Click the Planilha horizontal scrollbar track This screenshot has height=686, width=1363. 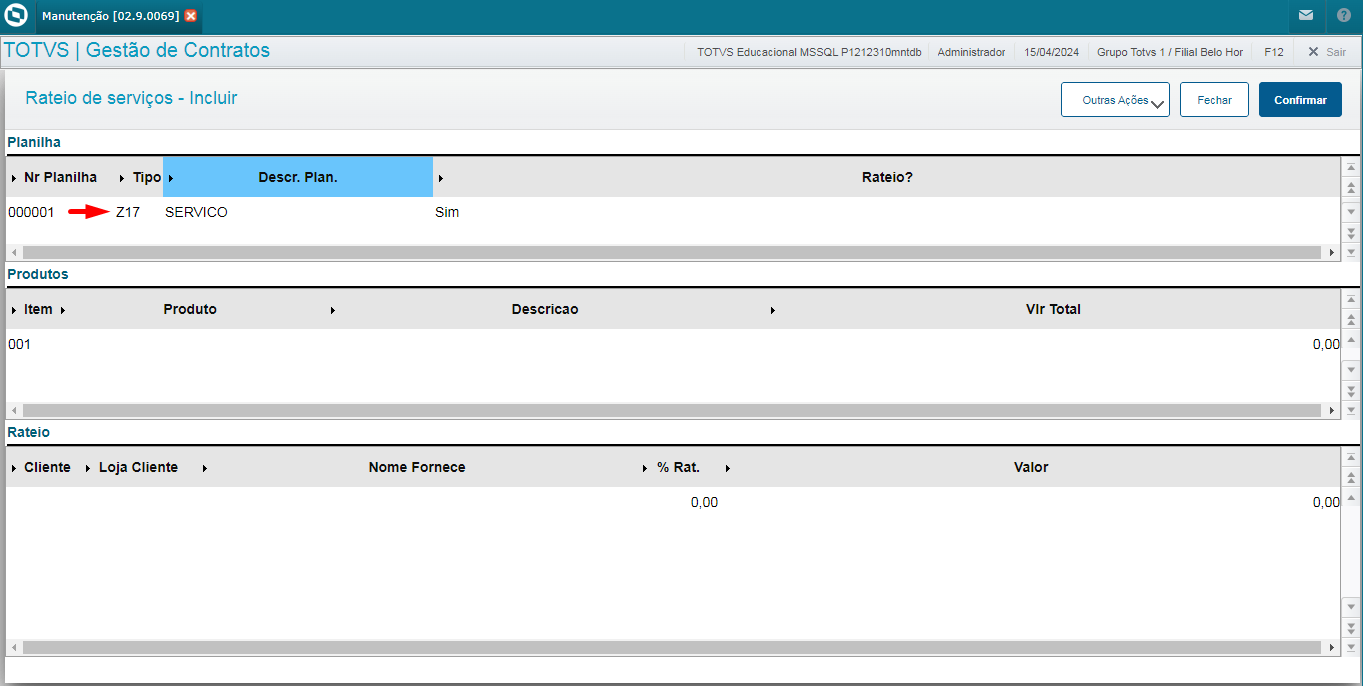(x=671, y=253)
